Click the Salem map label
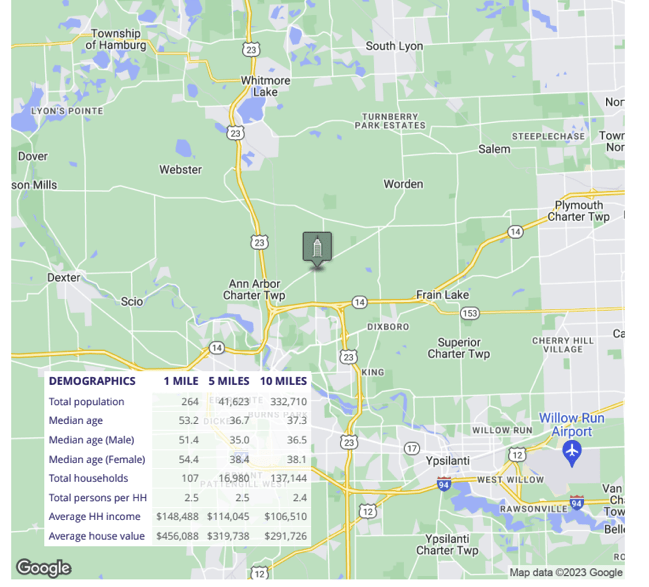The height and width of the screenshot is (587, 649). pyautogui.click(x=494, y=149)
